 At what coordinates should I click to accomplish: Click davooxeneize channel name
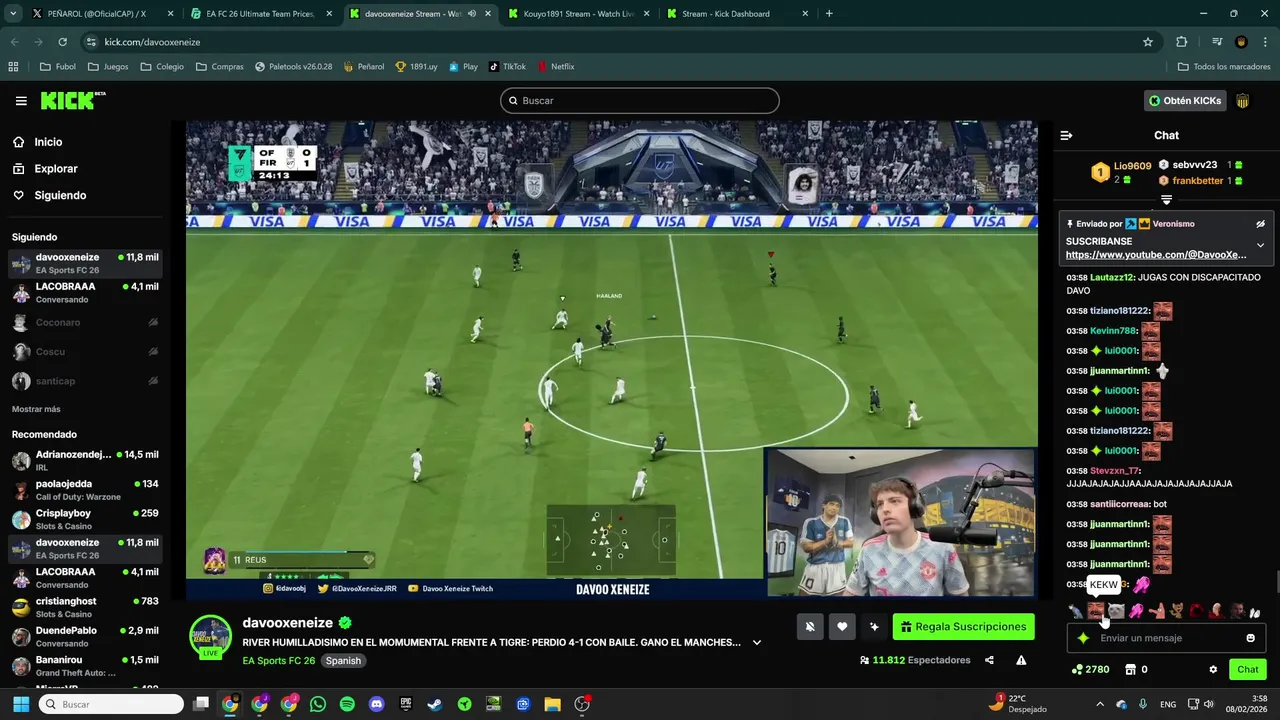pyautogui.click(x=287, y=623)
